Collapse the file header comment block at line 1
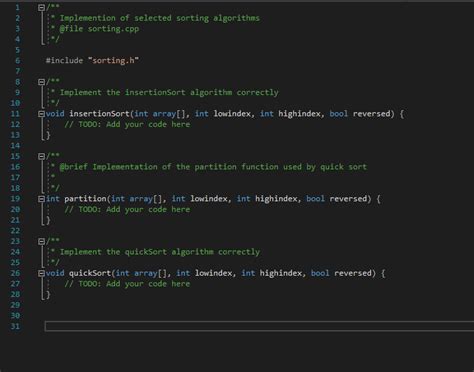This screenshot has width=474, height=372. click(41, 7)
